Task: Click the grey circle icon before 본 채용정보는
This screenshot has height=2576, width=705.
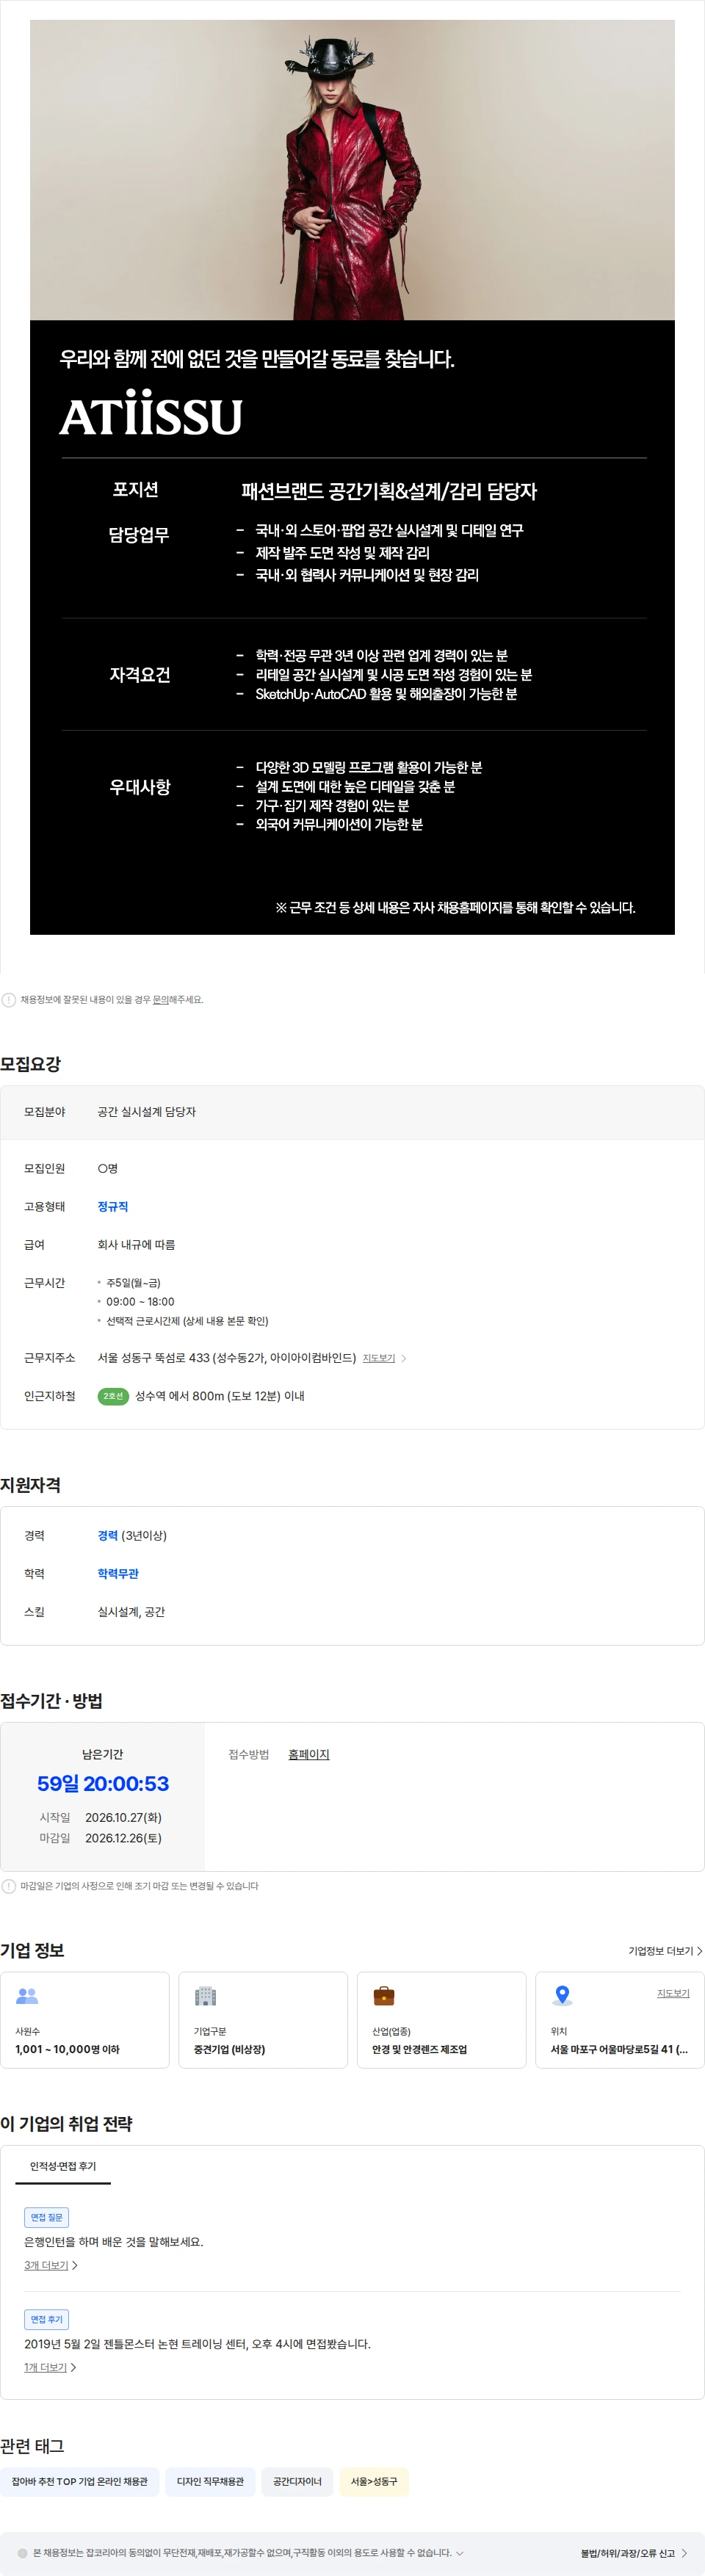Action: pos(23,2553)
